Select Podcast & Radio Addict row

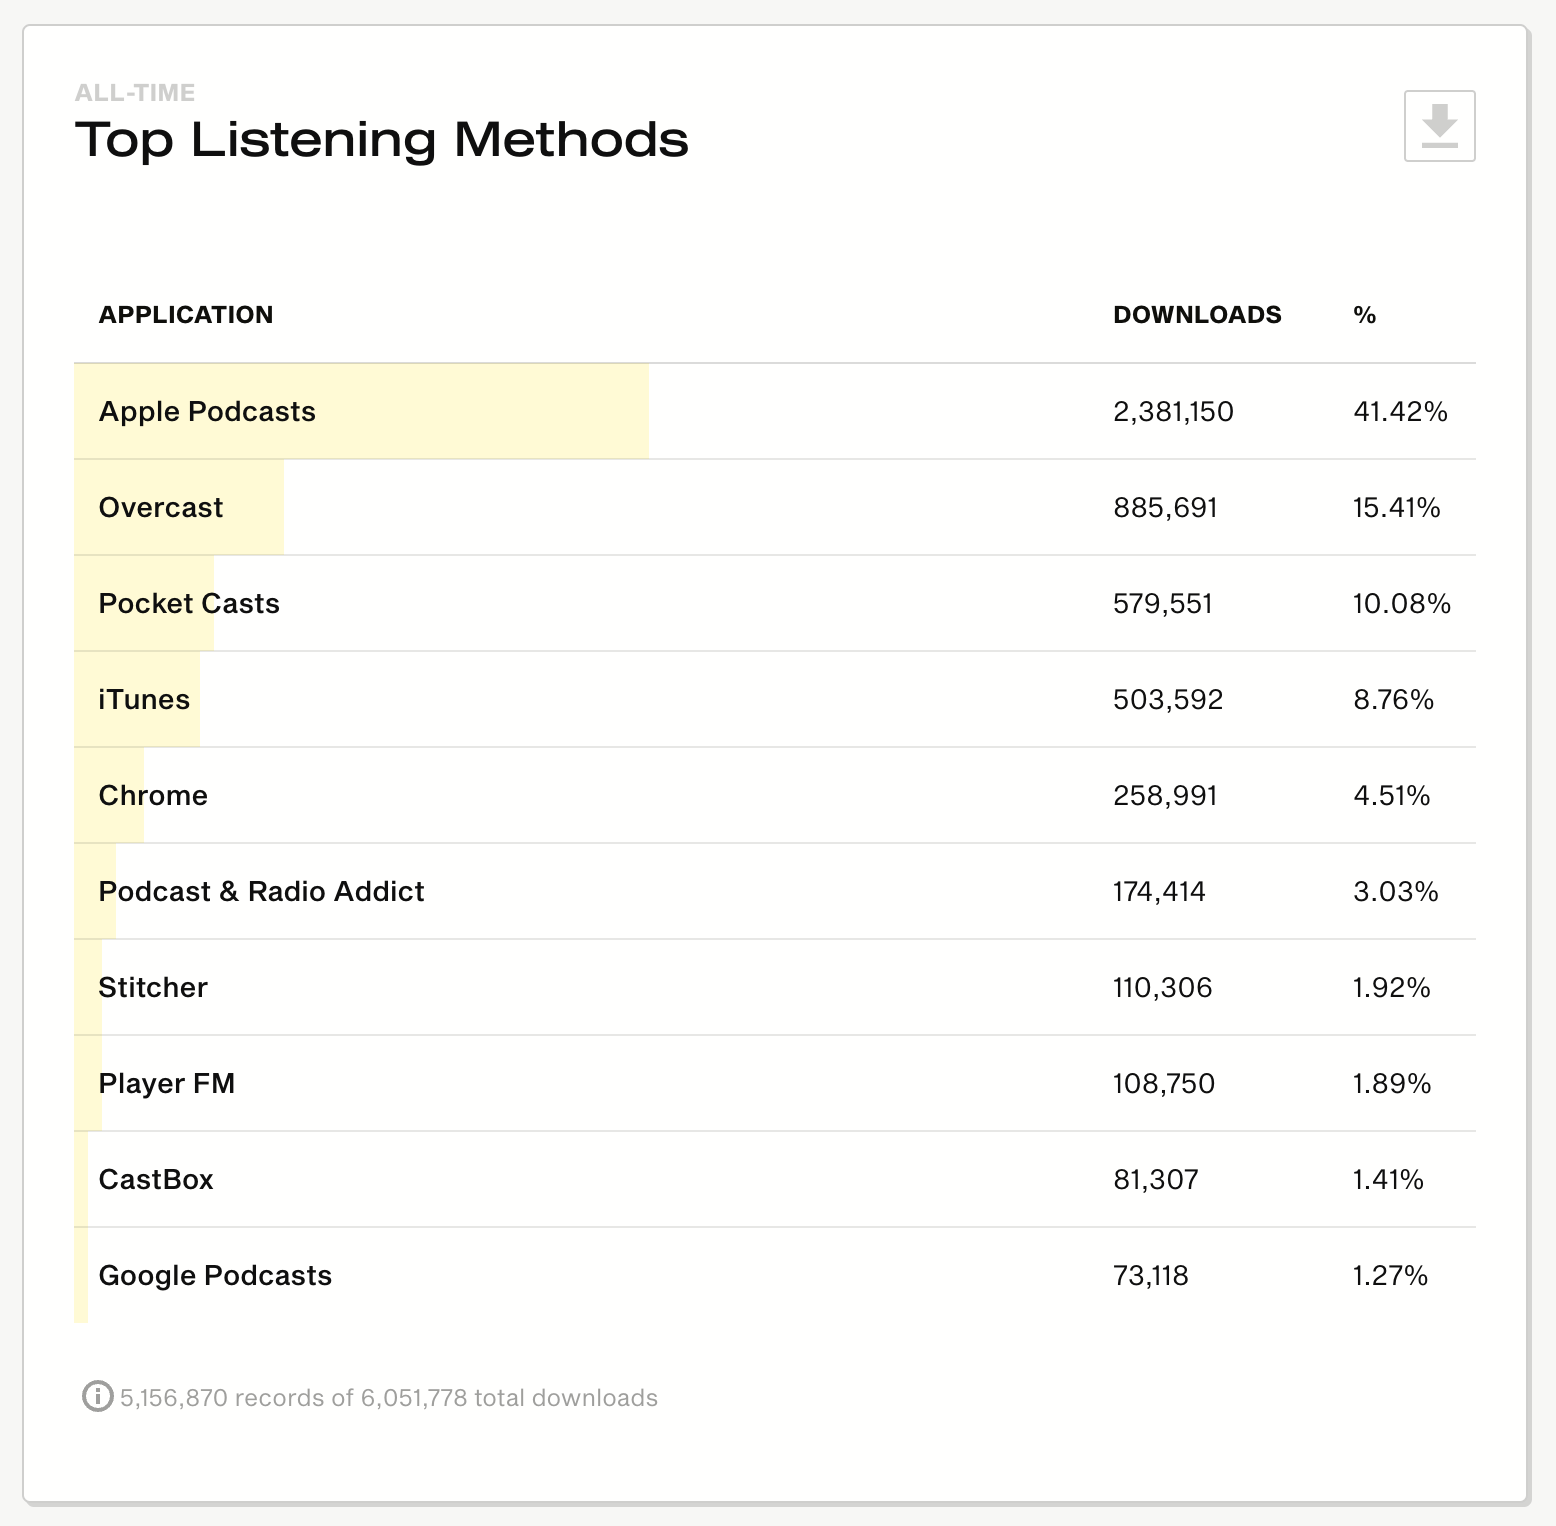(261, 892)
